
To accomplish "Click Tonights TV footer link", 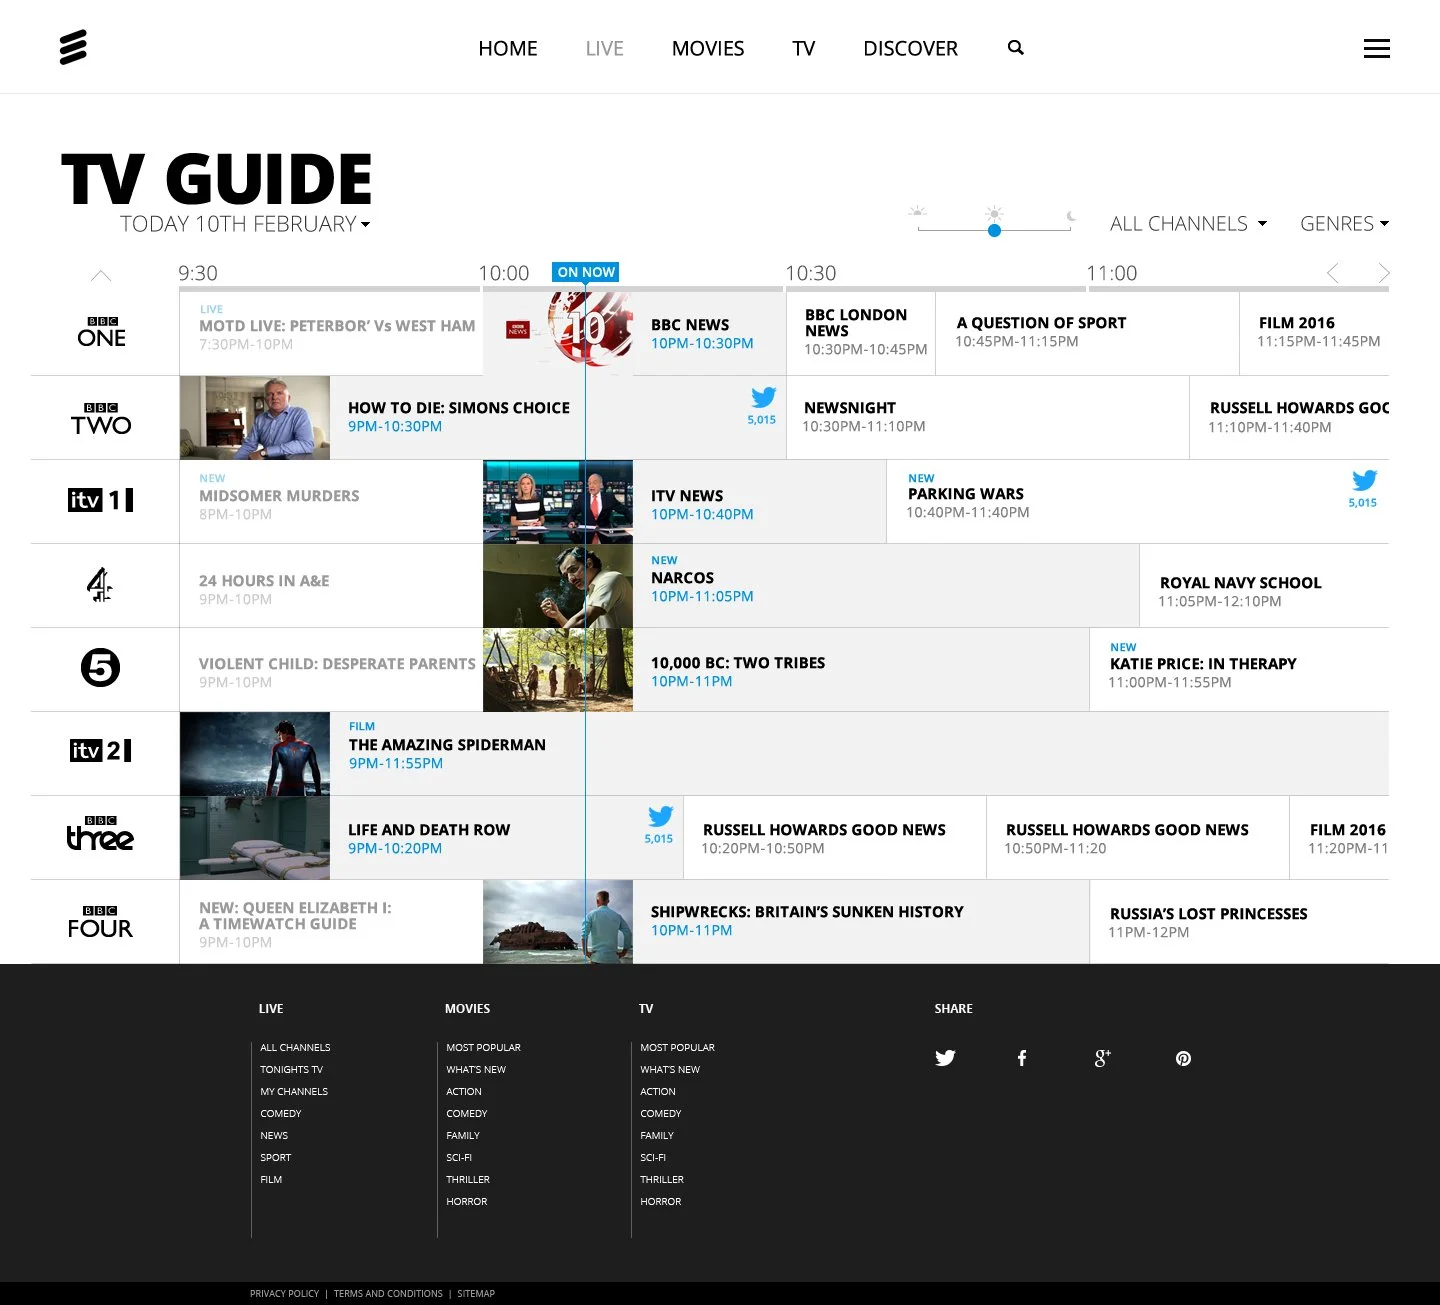I will pyautogui.click(x=292, y=1069).
